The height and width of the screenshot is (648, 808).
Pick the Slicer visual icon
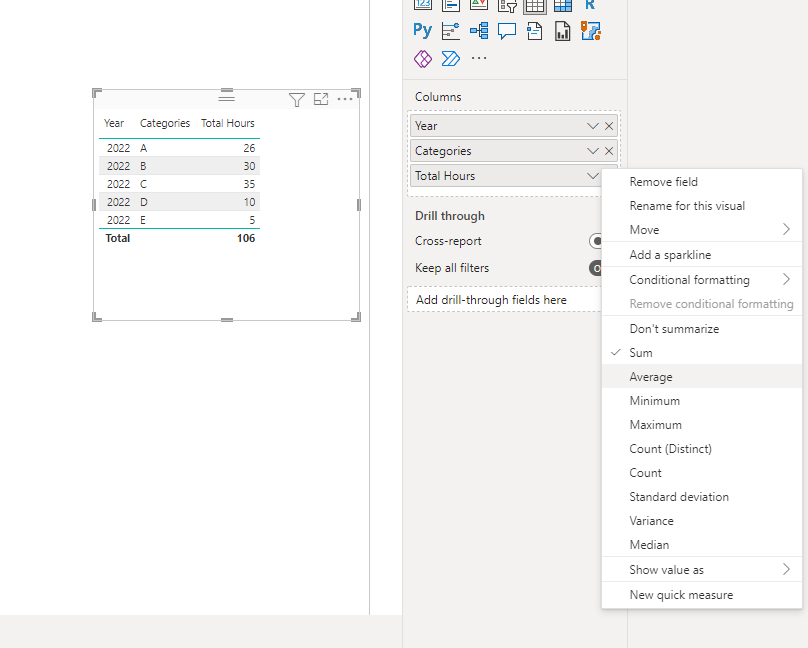coord(507,5)
